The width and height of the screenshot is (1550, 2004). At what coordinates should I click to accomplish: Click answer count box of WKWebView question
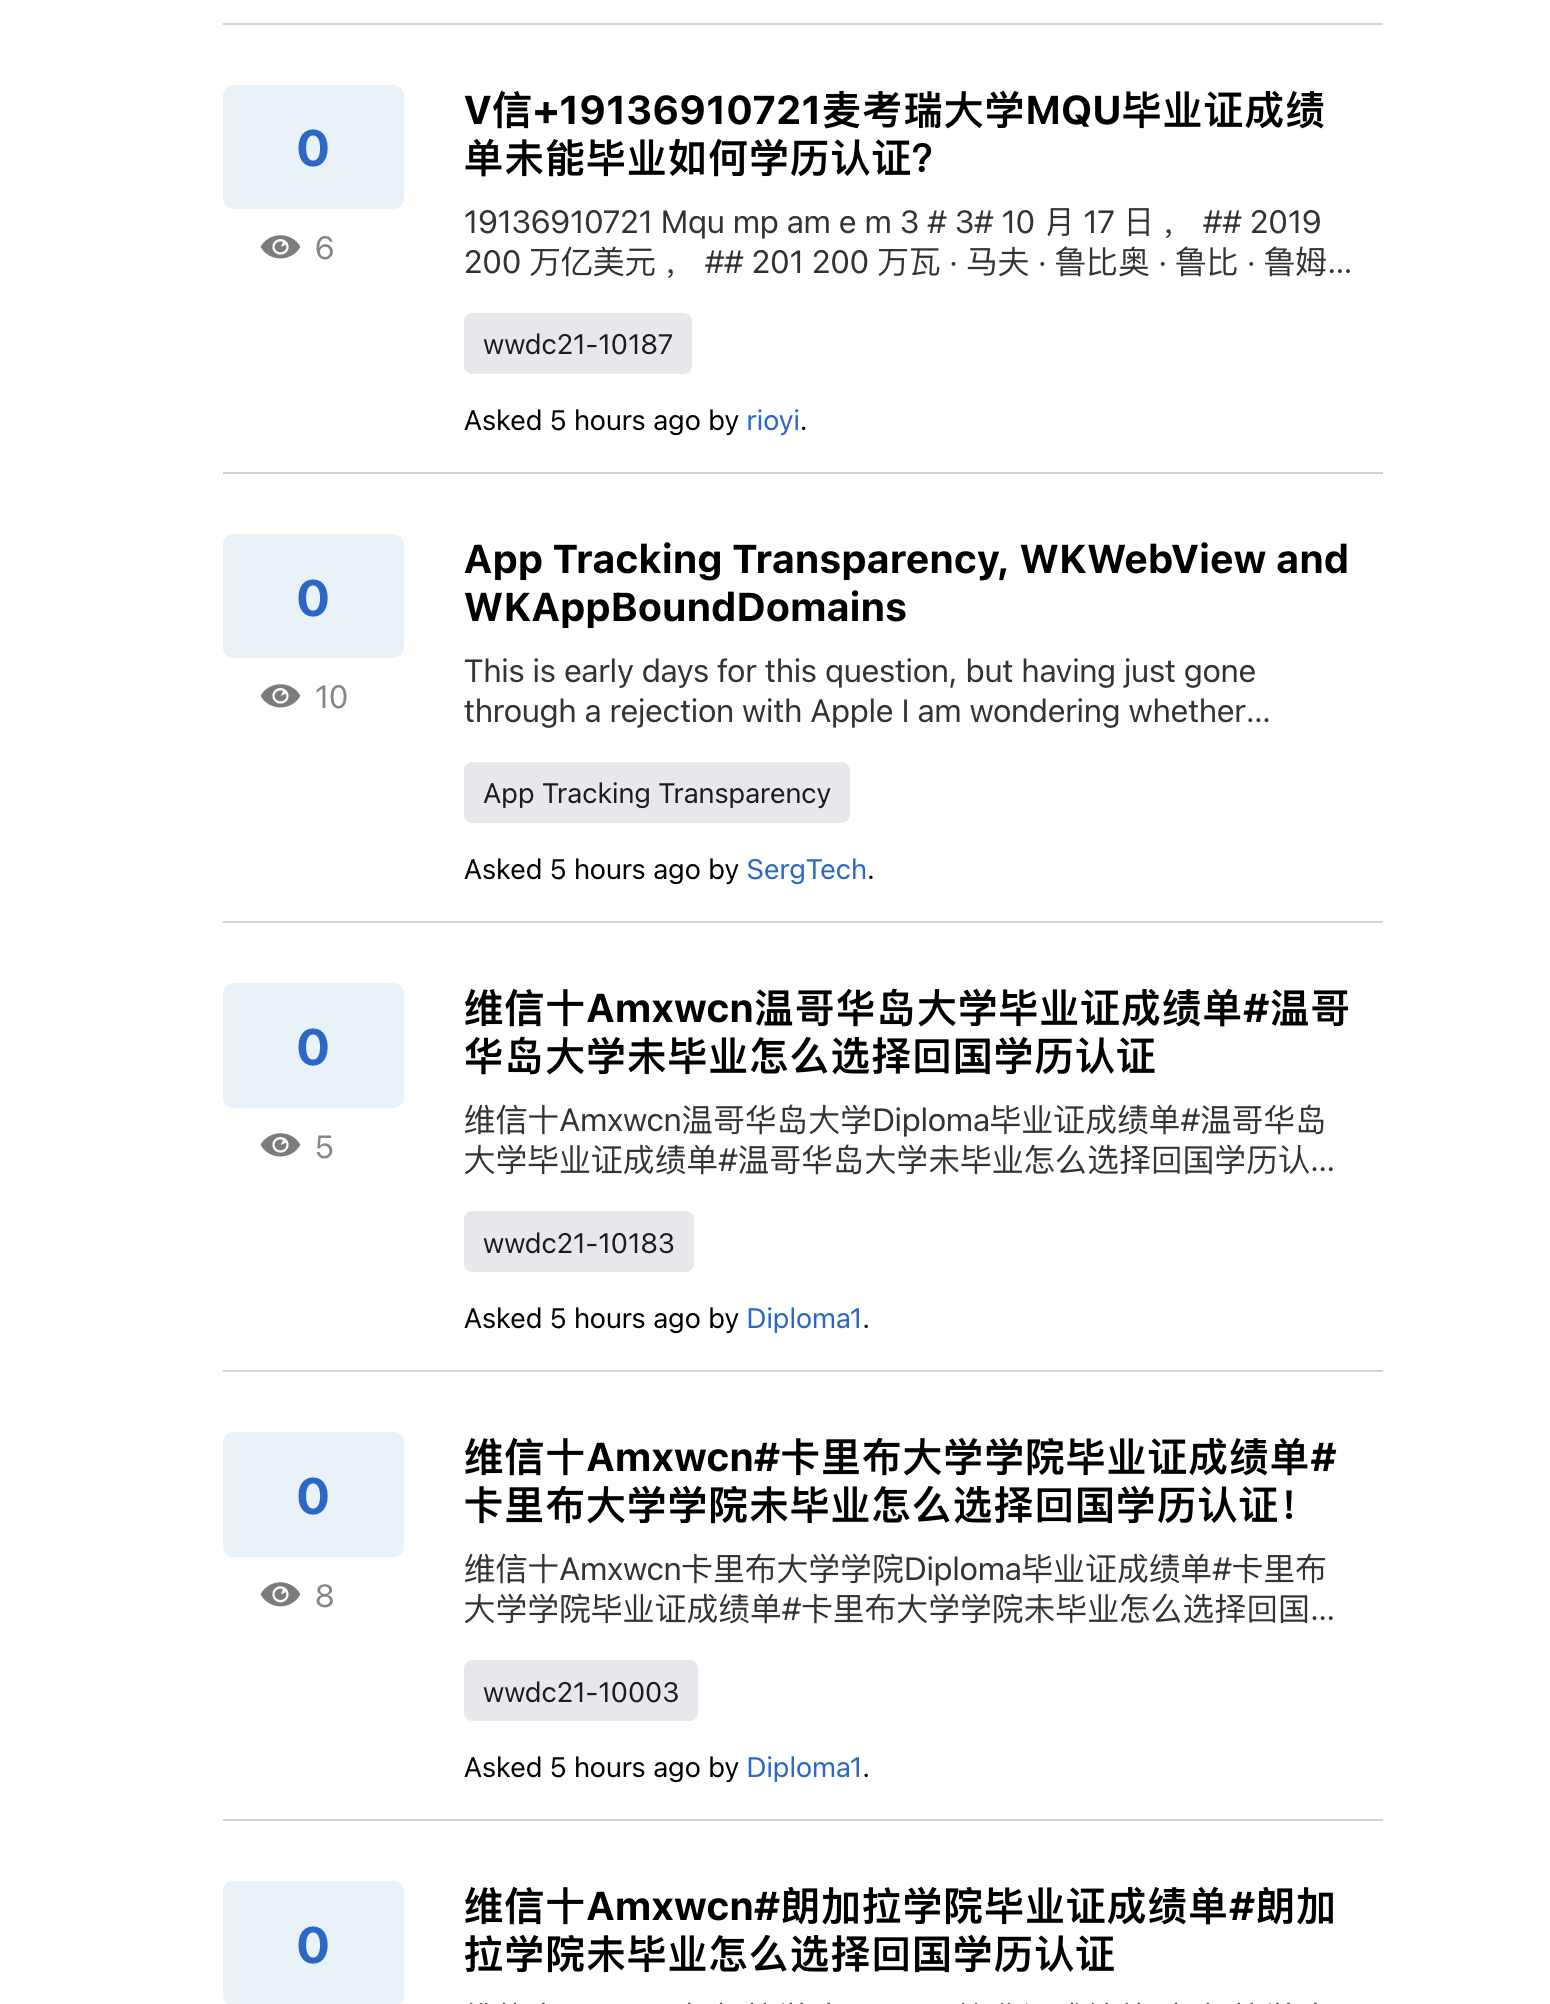[x=313, y=596]
